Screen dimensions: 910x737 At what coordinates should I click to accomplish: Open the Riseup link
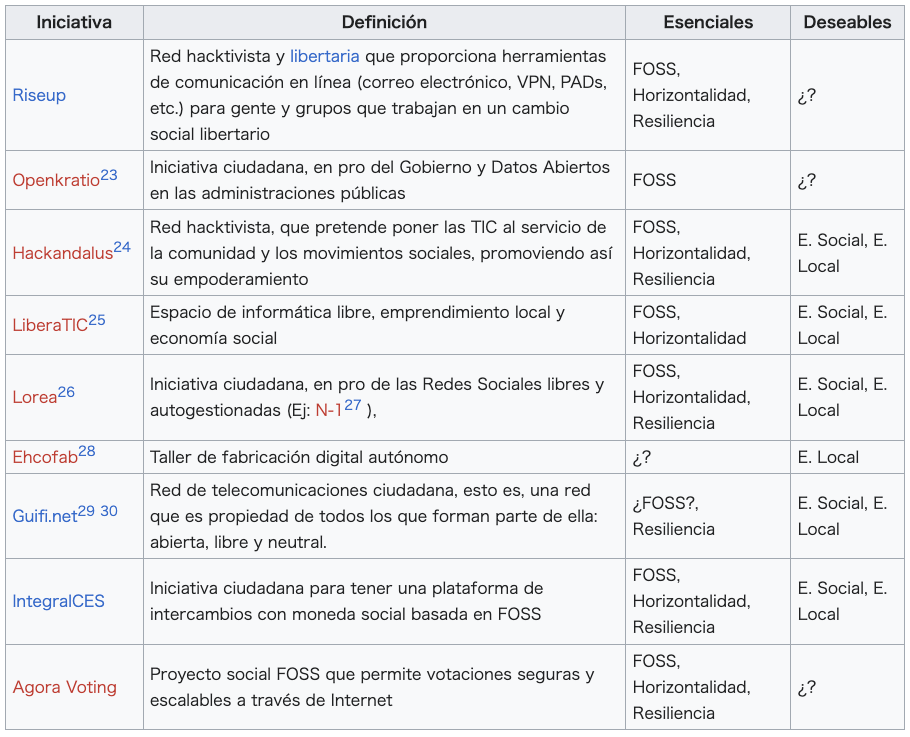point(39,95)
